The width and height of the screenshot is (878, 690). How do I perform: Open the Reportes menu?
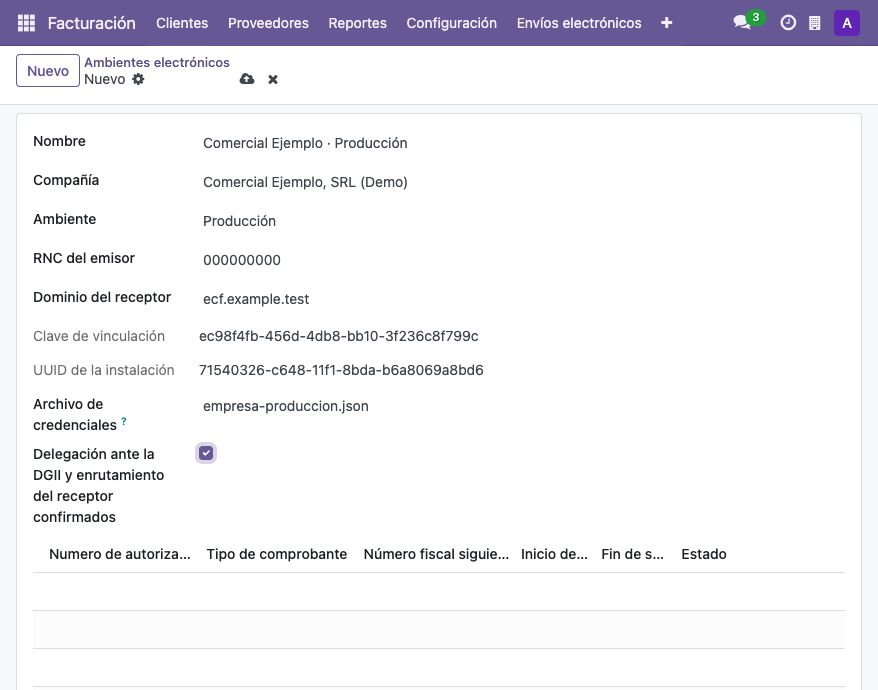pyautogui.click(x=357, y=23)
